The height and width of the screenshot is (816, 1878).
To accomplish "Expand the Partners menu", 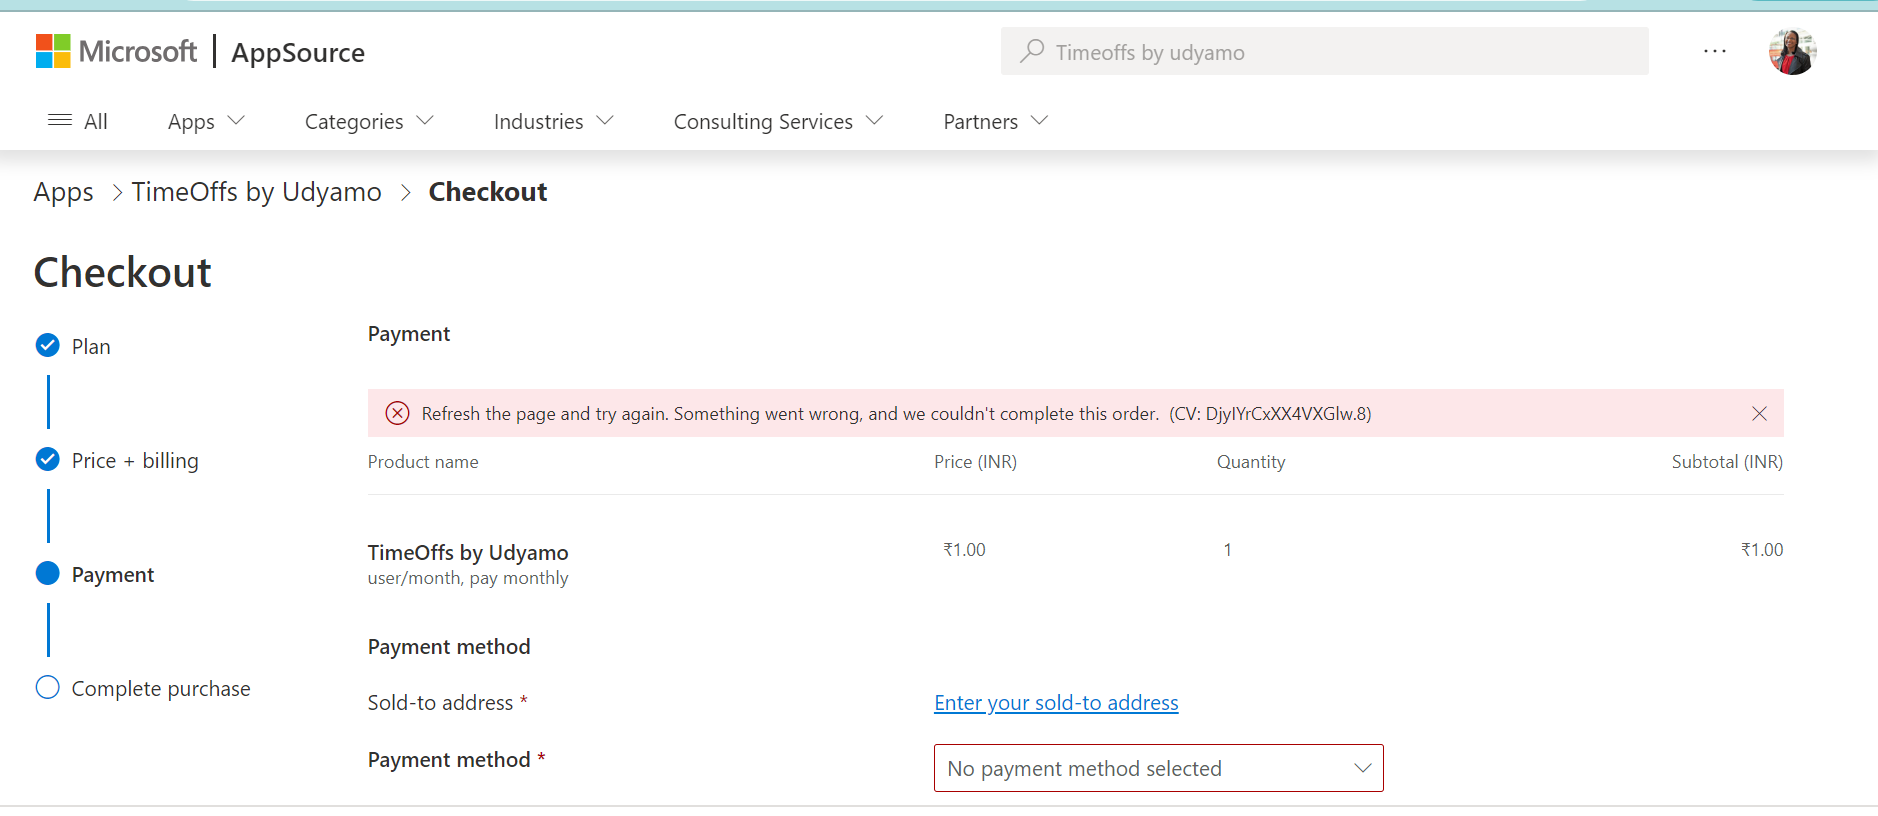I will pos(995,121).
